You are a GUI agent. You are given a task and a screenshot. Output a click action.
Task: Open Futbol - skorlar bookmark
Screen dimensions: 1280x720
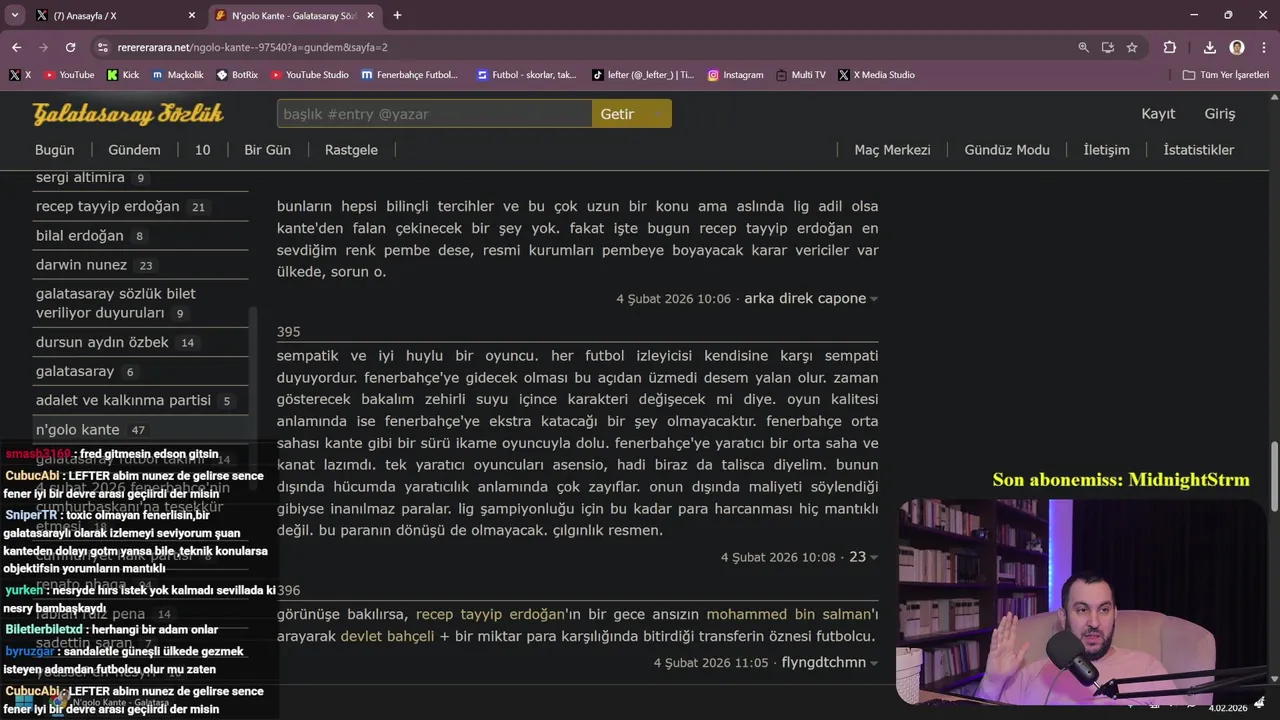[527, 75]
